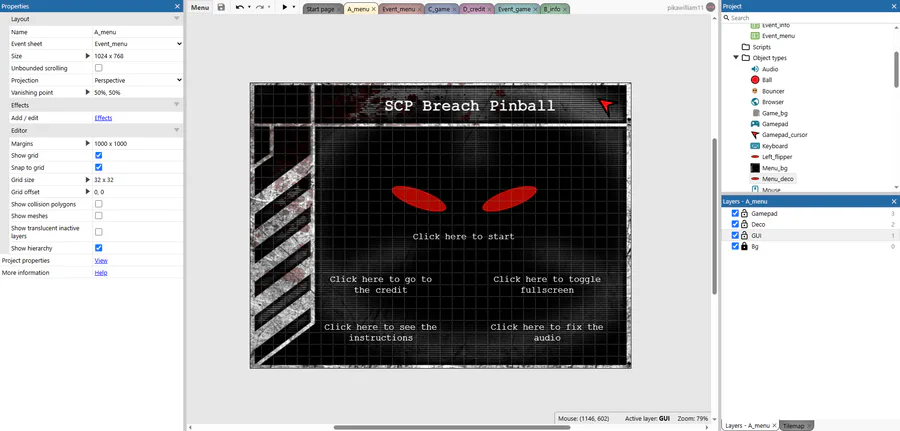Enable Show collision polygons checkbox
Screen dimensions: 900x431
click(x=99, y=204)
